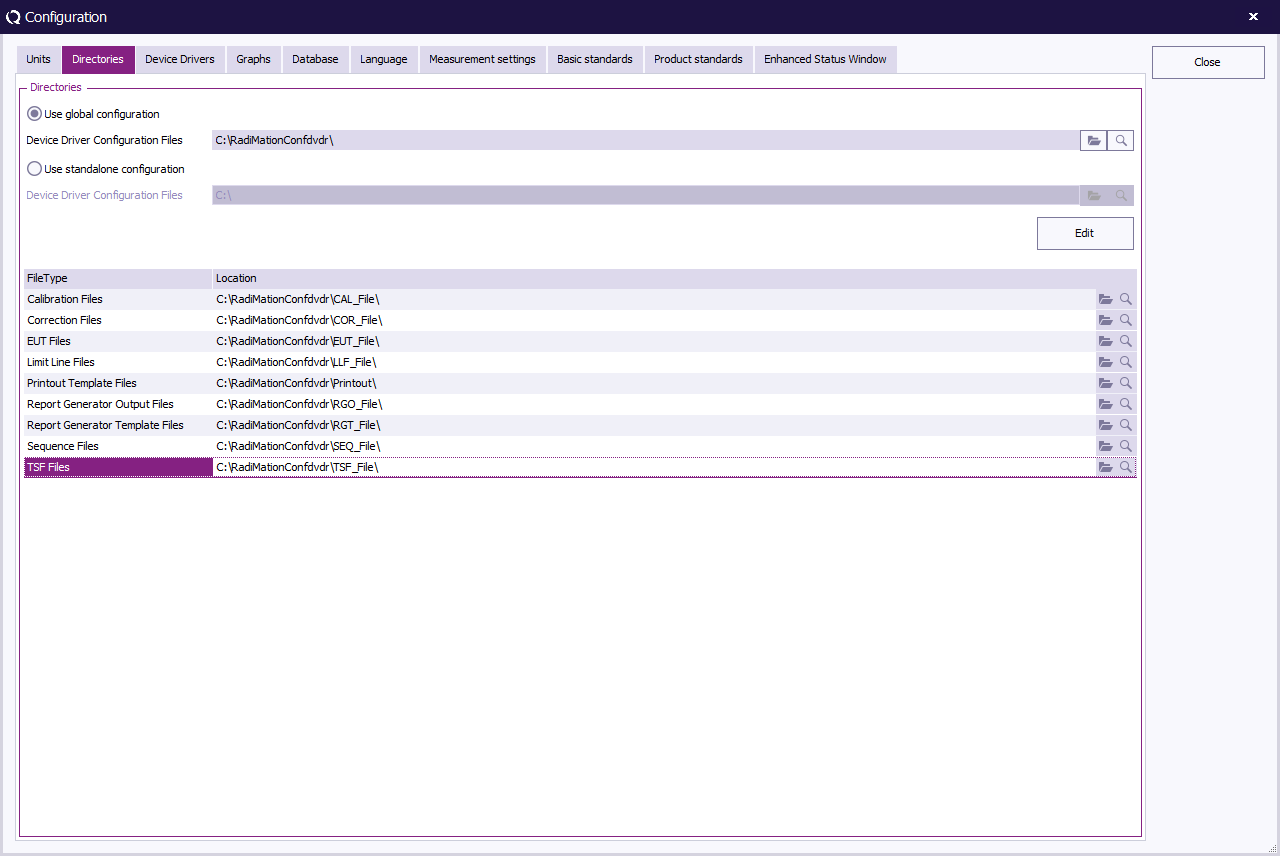The width and height of the screenshot is (1280, 856).
Task: Browse for the global Device Driver Configuration folder
Action: [x=1094, y=141]
